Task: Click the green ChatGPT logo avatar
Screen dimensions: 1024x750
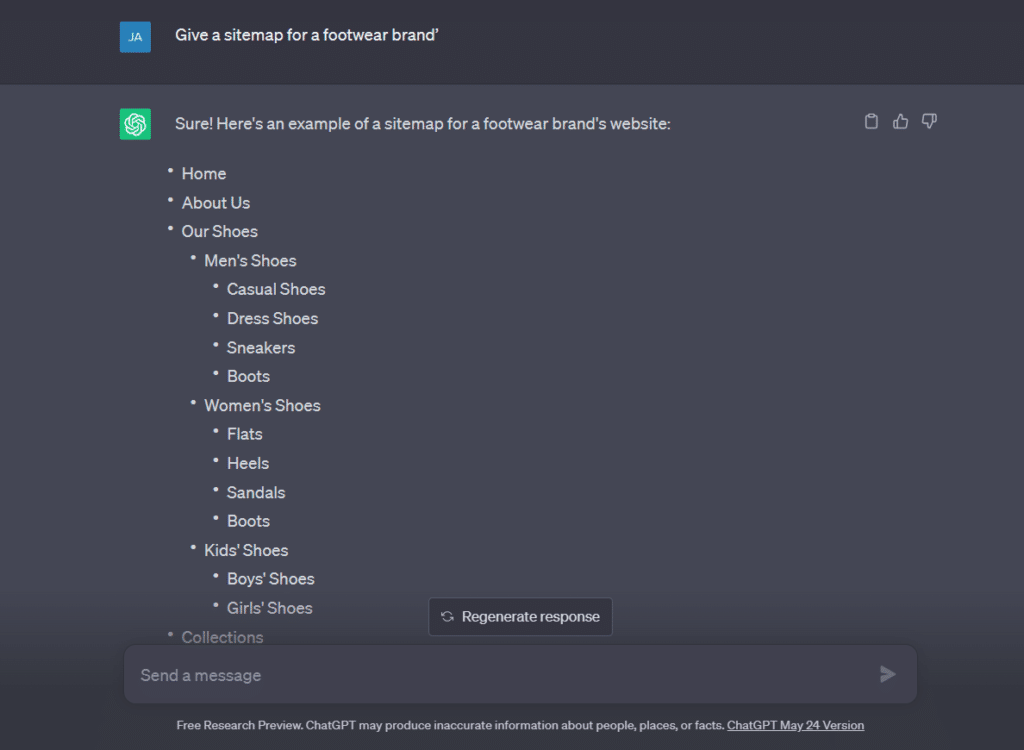Action: point(135,124)
